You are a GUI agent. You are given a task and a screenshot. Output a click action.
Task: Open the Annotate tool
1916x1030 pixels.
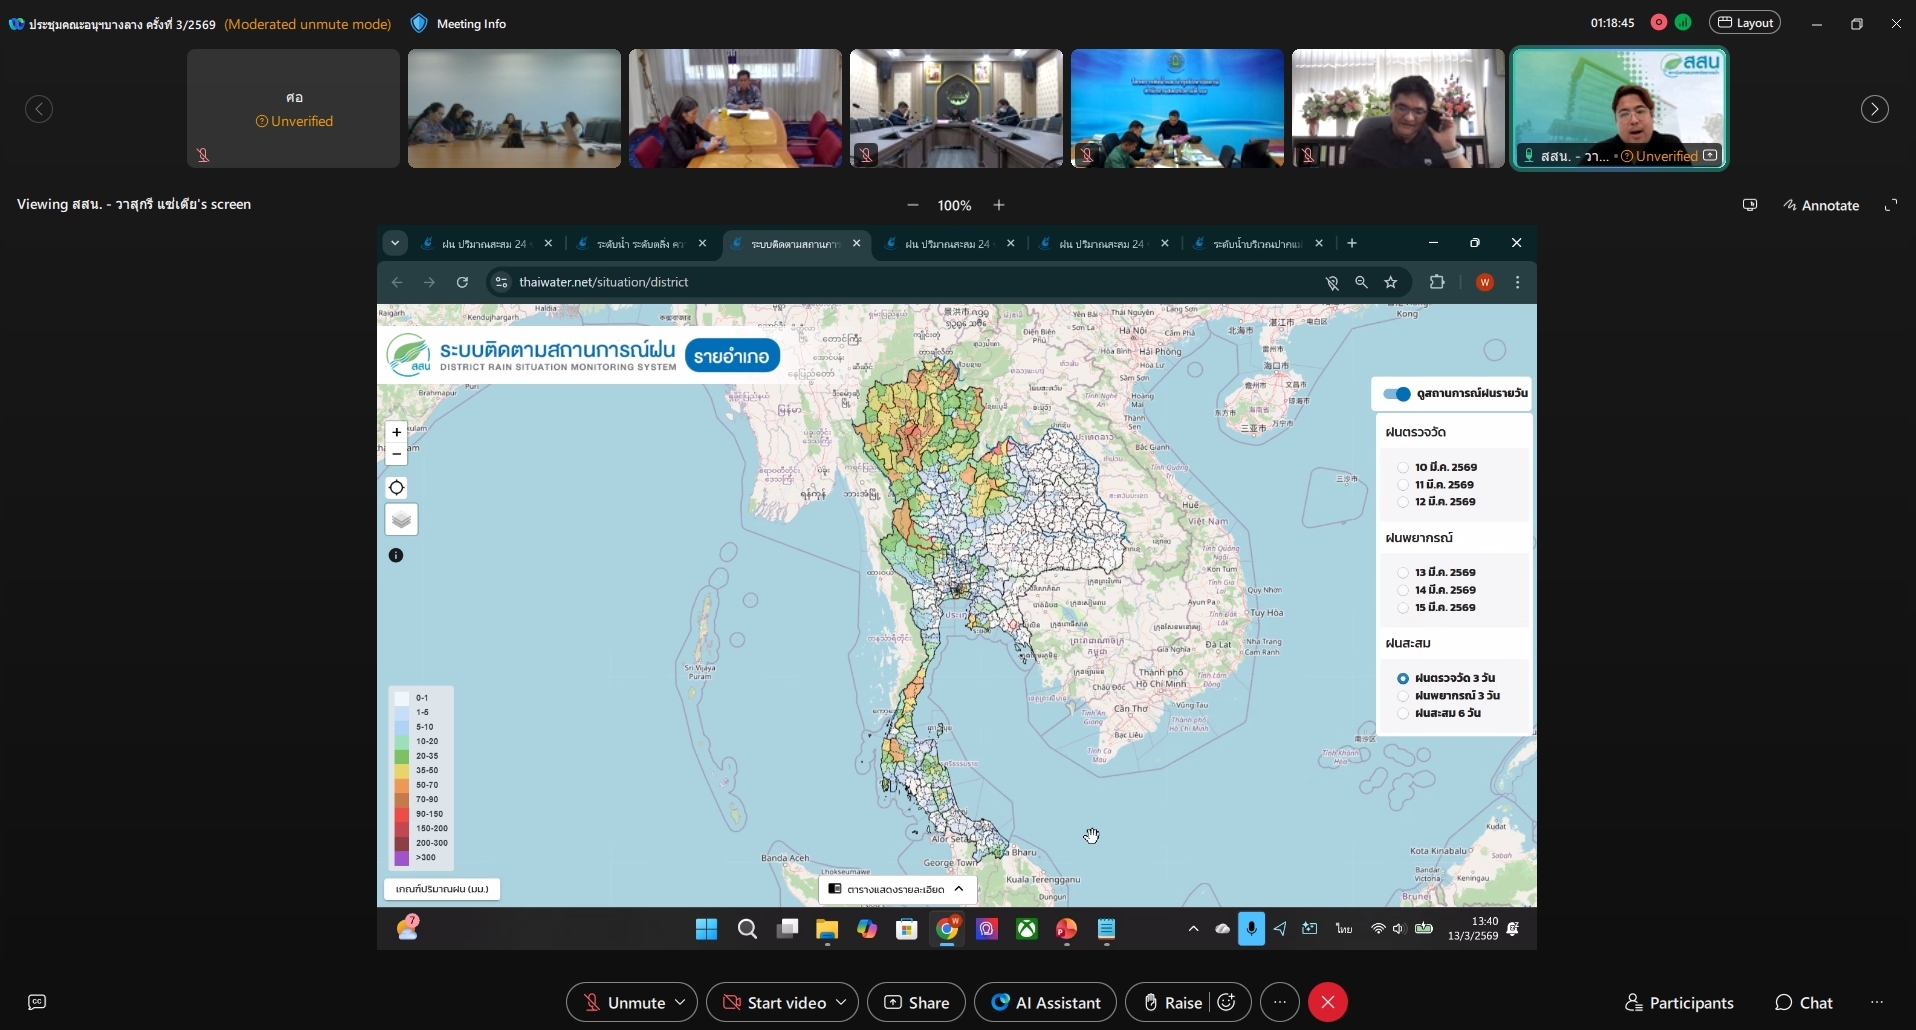click(x=1820, y=205)
